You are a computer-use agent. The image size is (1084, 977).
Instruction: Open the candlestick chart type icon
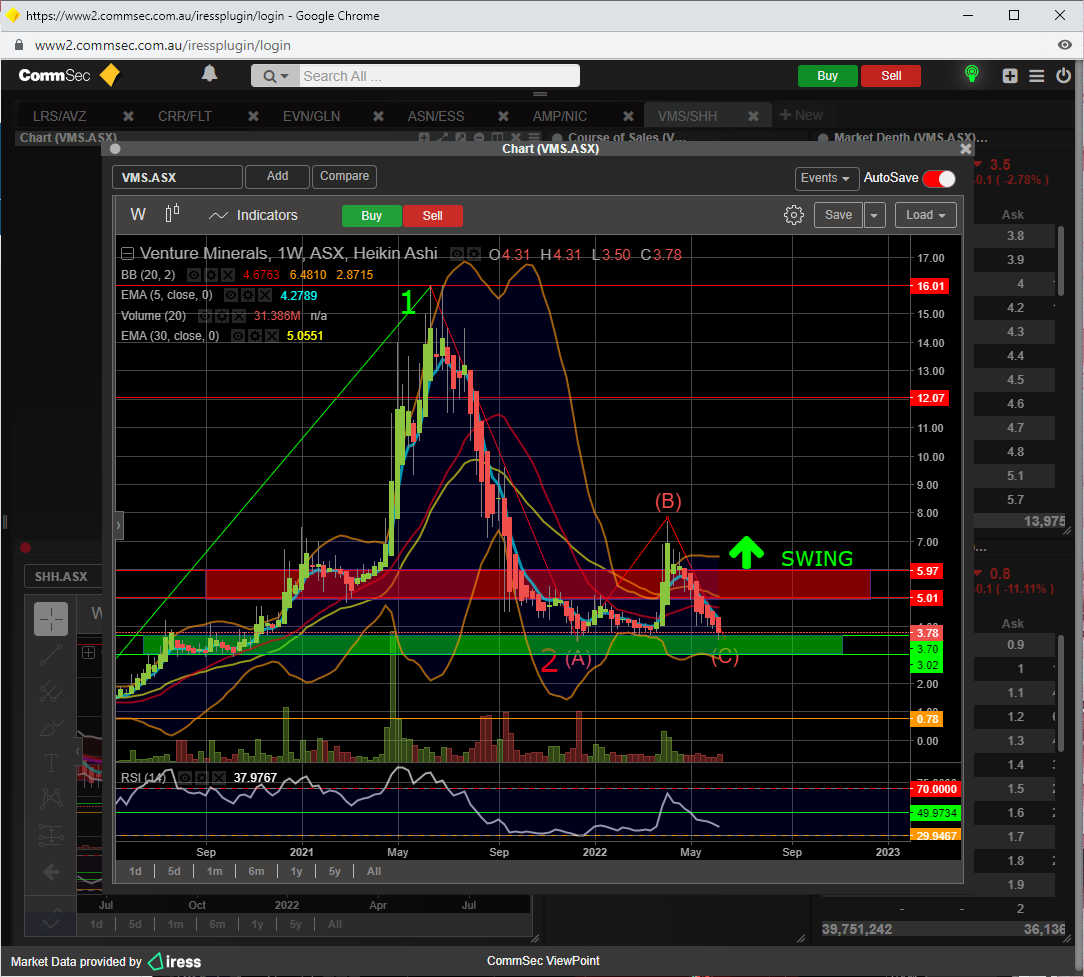[x=172, y=214]
